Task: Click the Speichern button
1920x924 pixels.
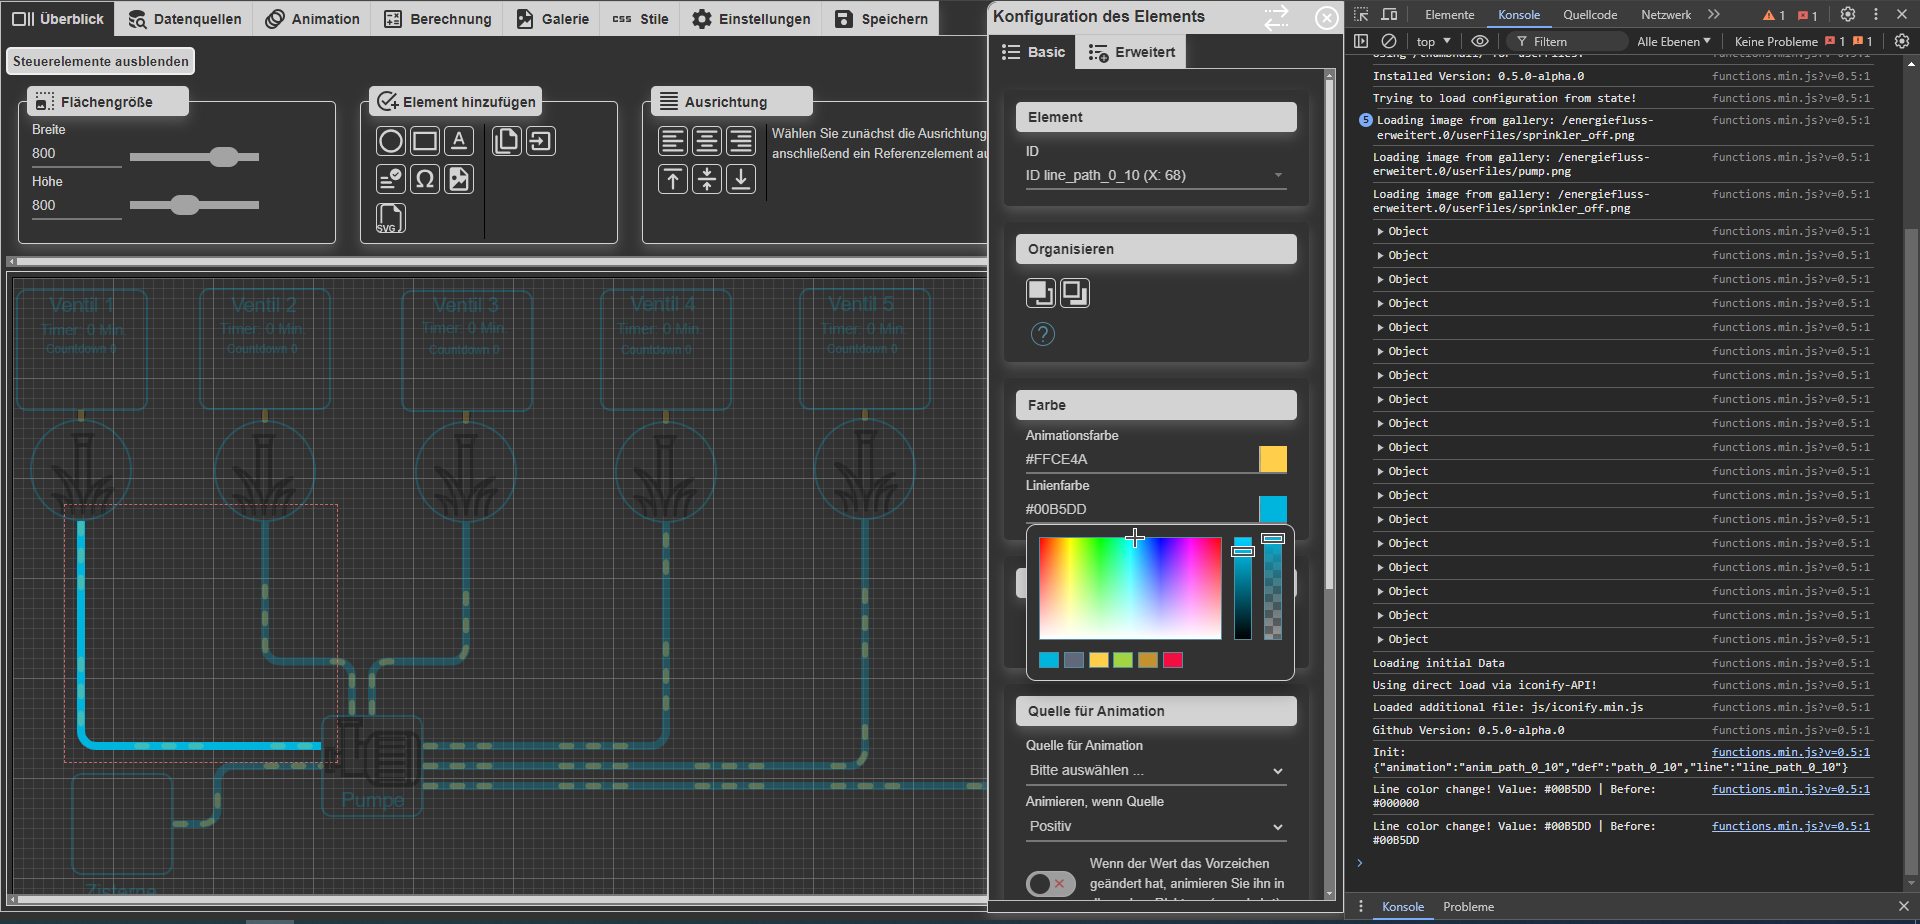Action: [x=881, y=18]
